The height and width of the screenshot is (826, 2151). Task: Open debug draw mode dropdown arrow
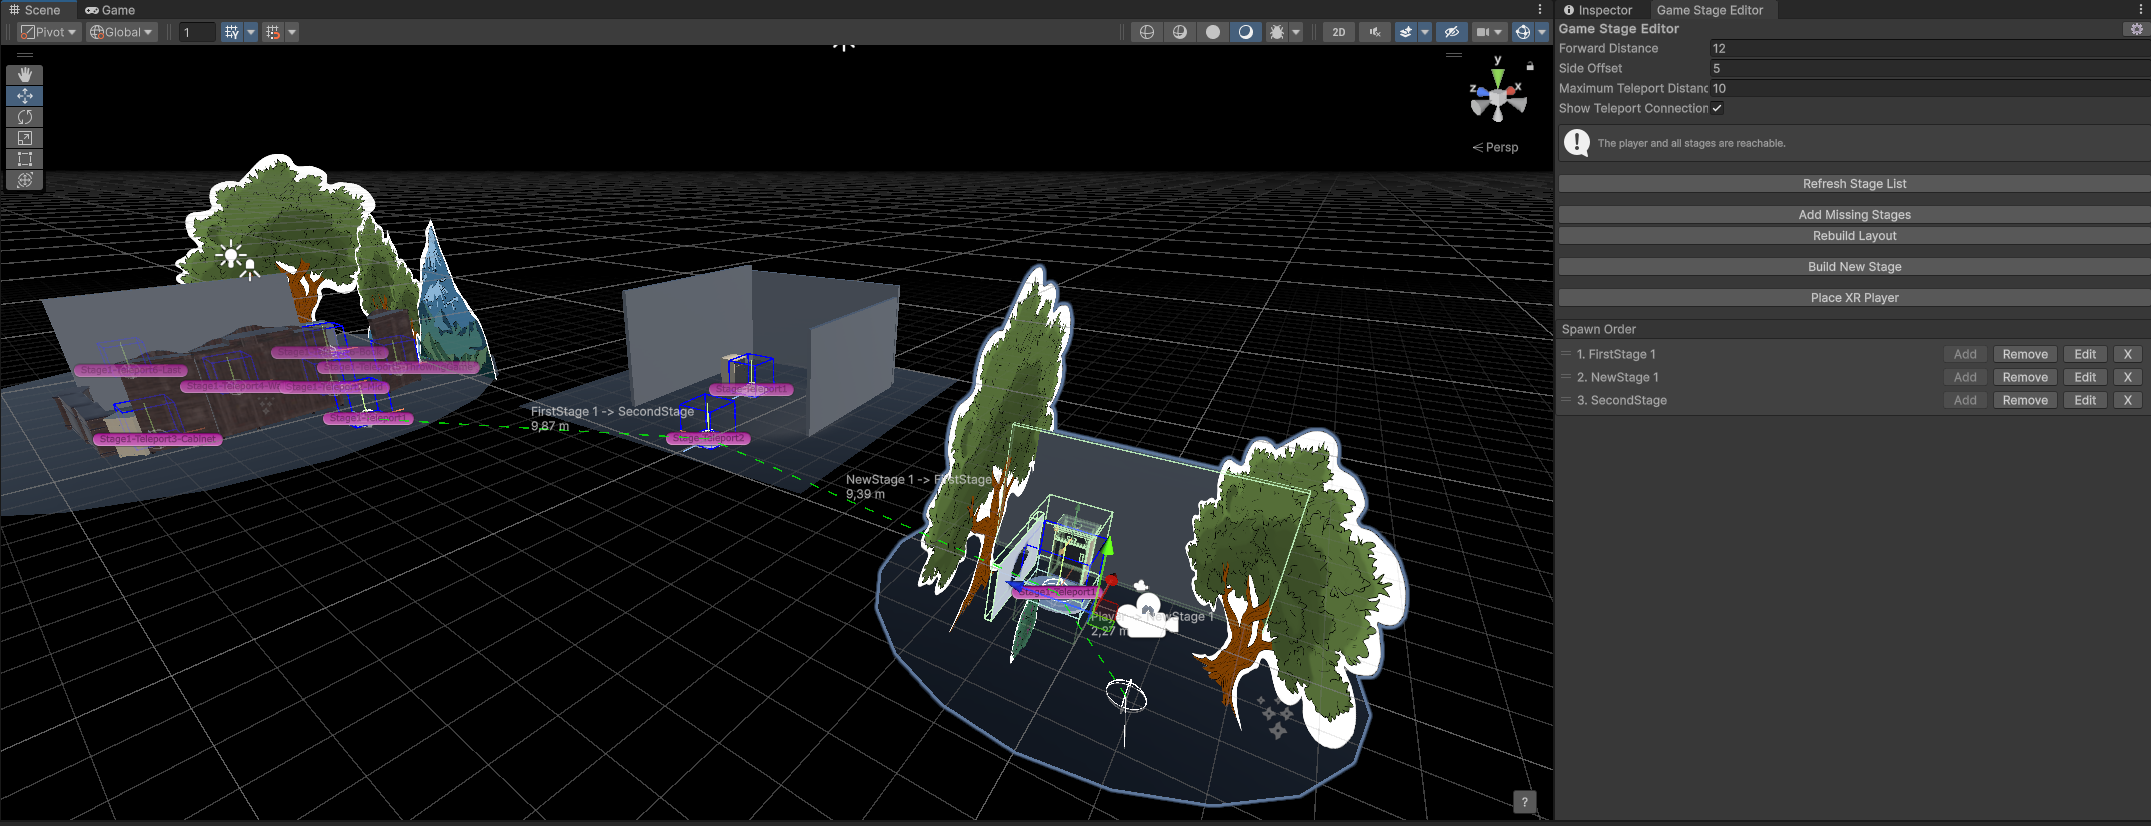tap(1296, 32)
